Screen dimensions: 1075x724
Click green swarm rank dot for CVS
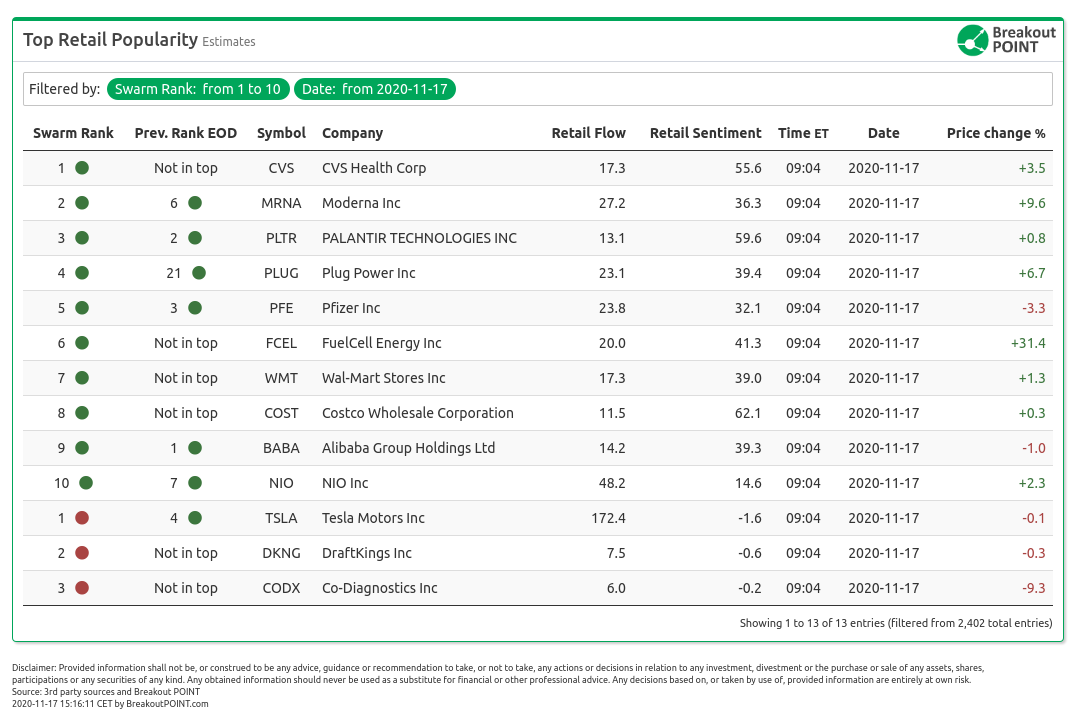pyautogui.click(x=82, y=168)
